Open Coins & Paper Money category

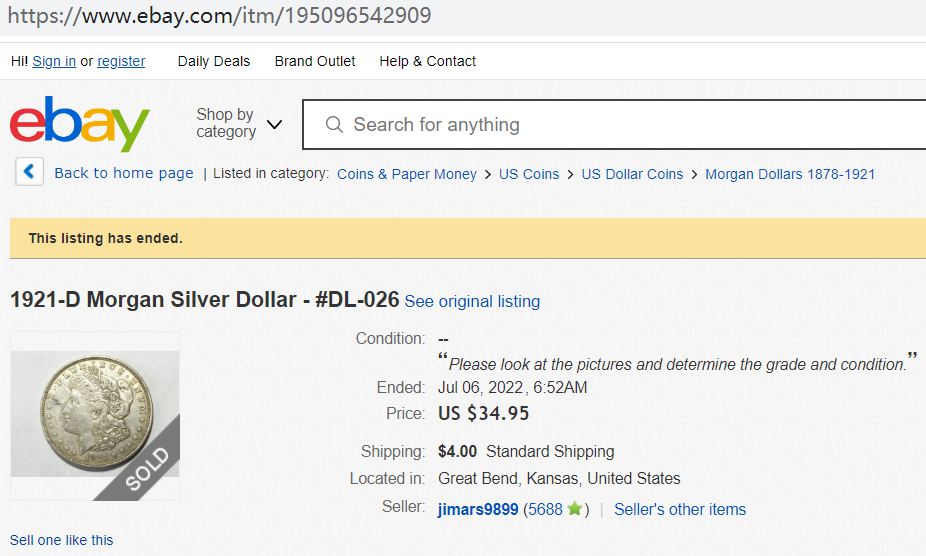(407, 174)
